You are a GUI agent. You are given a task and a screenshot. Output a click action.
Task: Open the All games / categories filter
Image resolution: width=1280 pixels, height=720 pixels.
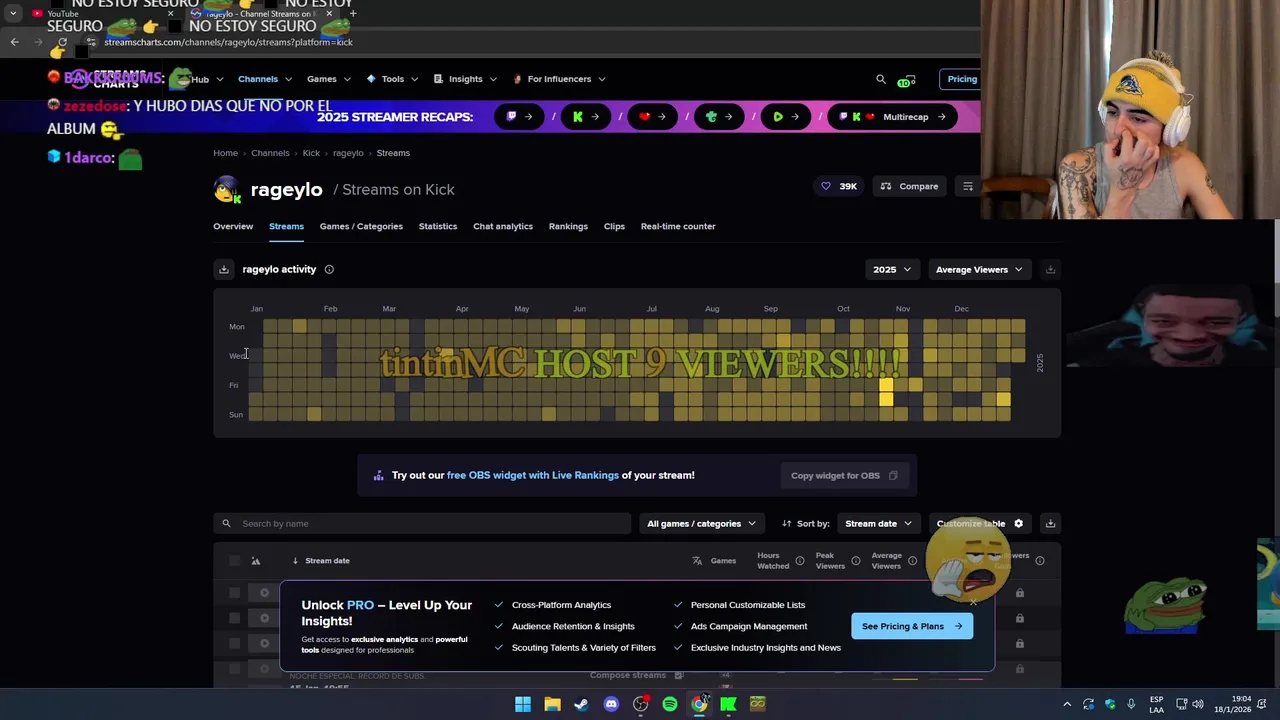coord(701,523)
